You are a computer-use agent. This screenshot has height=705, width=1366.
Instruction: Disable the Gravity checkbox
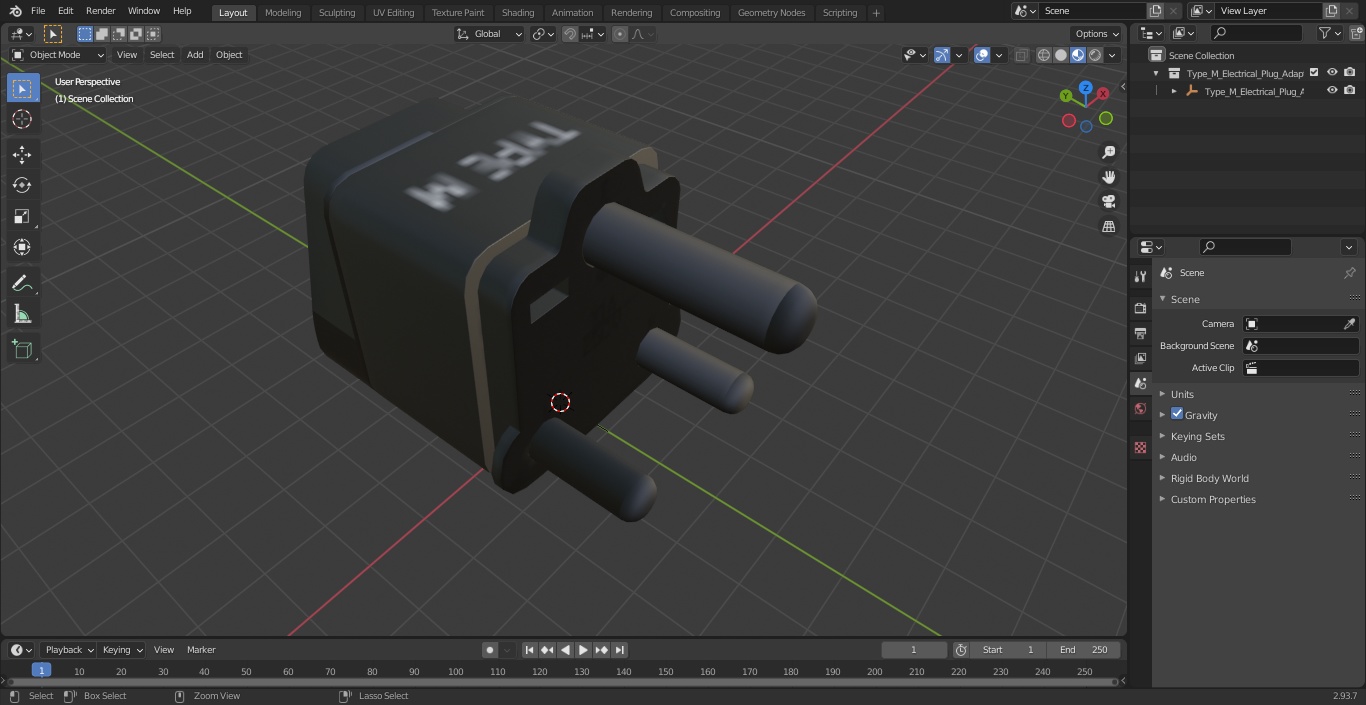tap(1177, 414)
